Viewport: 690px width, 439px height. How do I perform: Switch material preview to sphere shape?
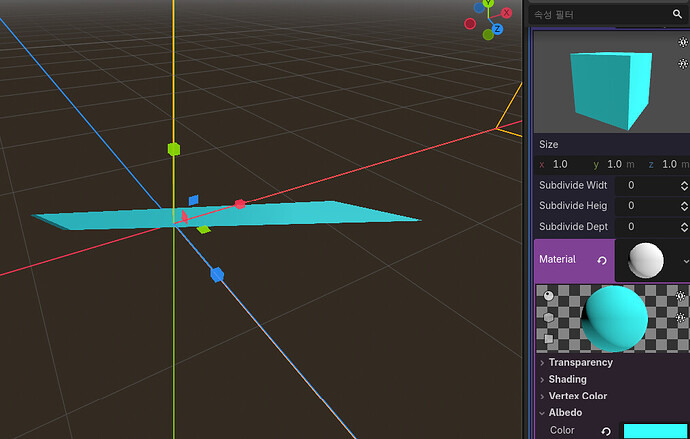(x=548, y=296)
